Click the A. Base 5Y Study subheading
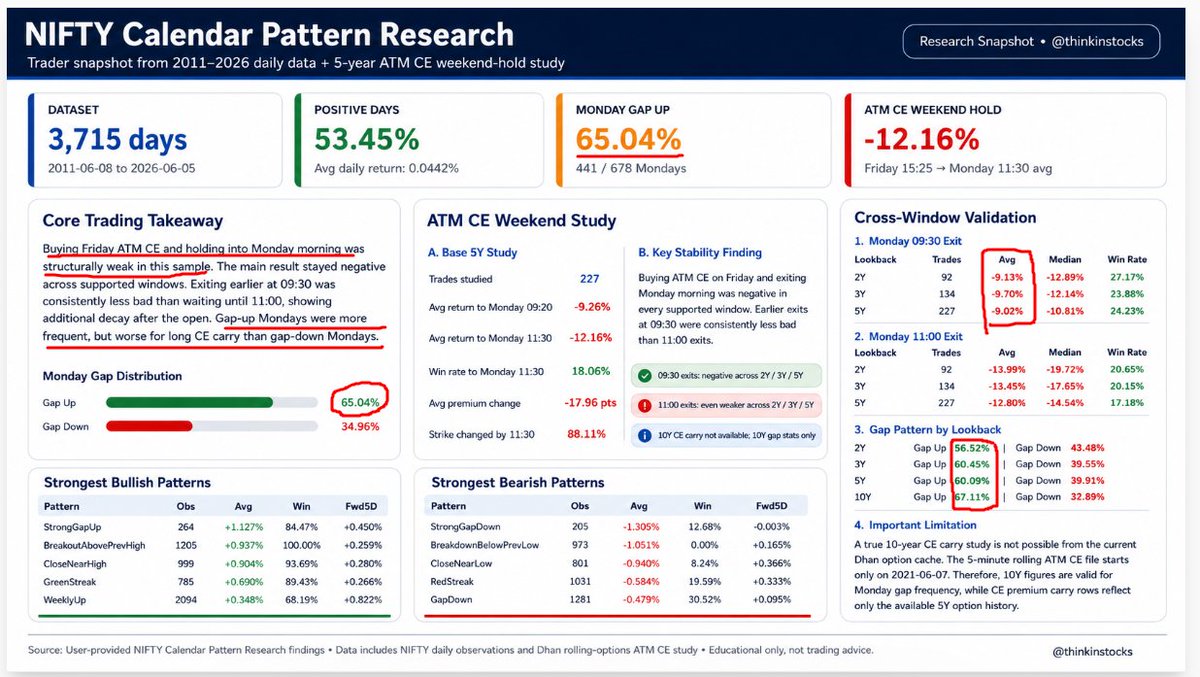Image resolution: width=1200 pixels, height=677 pixels. [473, 253]
